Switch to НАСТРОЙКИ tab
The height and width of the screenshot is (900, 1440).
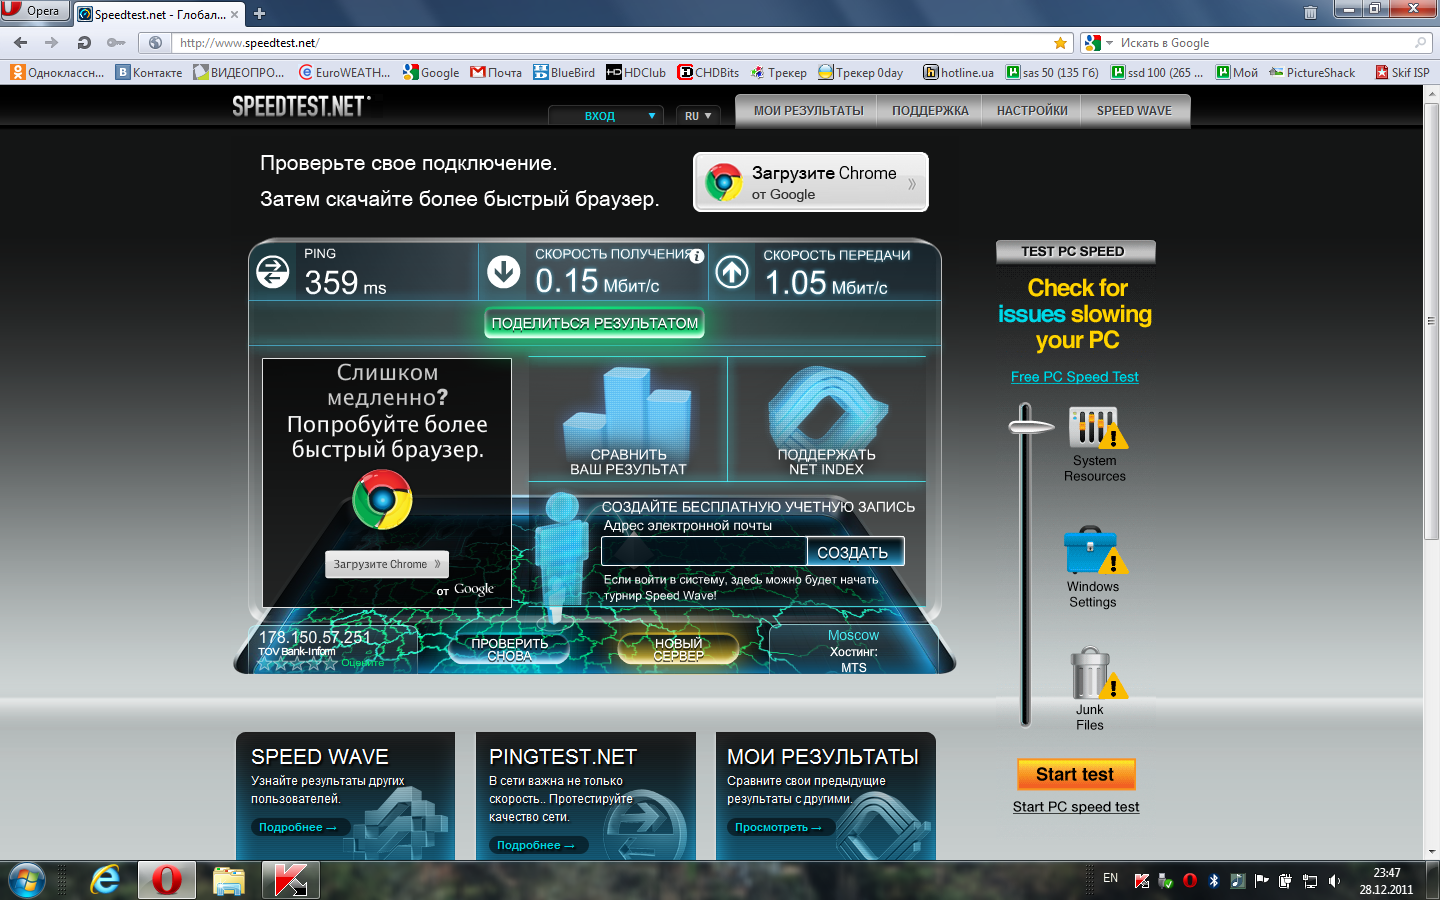[1032, 111]
